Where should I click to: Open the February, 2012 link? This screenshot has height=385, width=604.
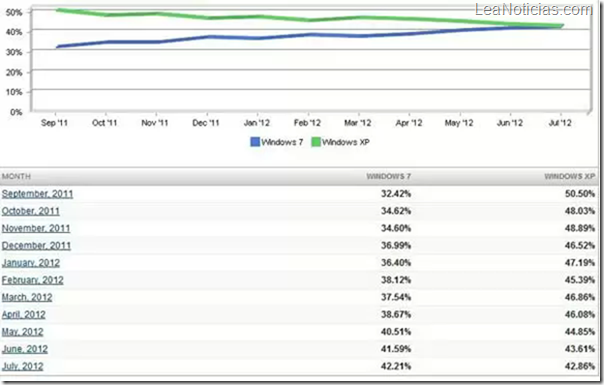click(33, 280)
